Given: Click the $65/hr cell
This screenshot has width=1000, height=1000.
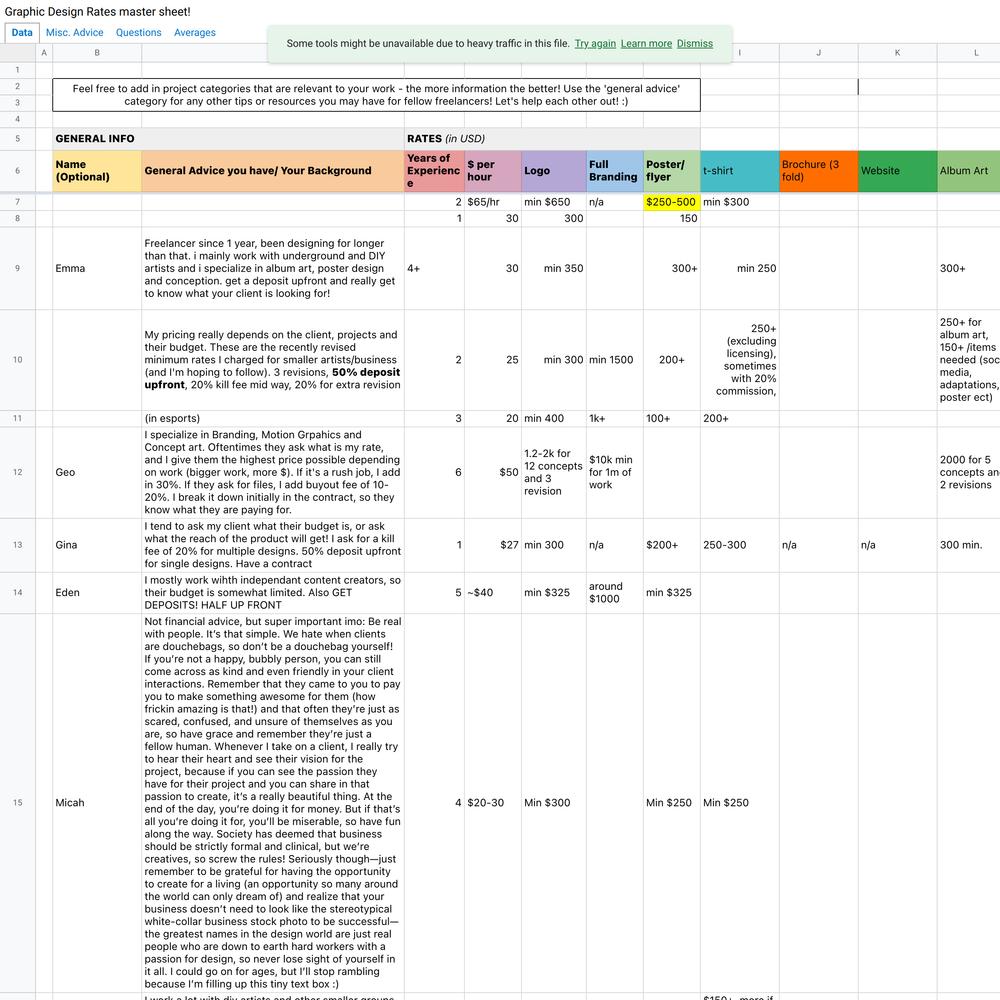Looking at the screenshot, I should (x=493, y=202).
